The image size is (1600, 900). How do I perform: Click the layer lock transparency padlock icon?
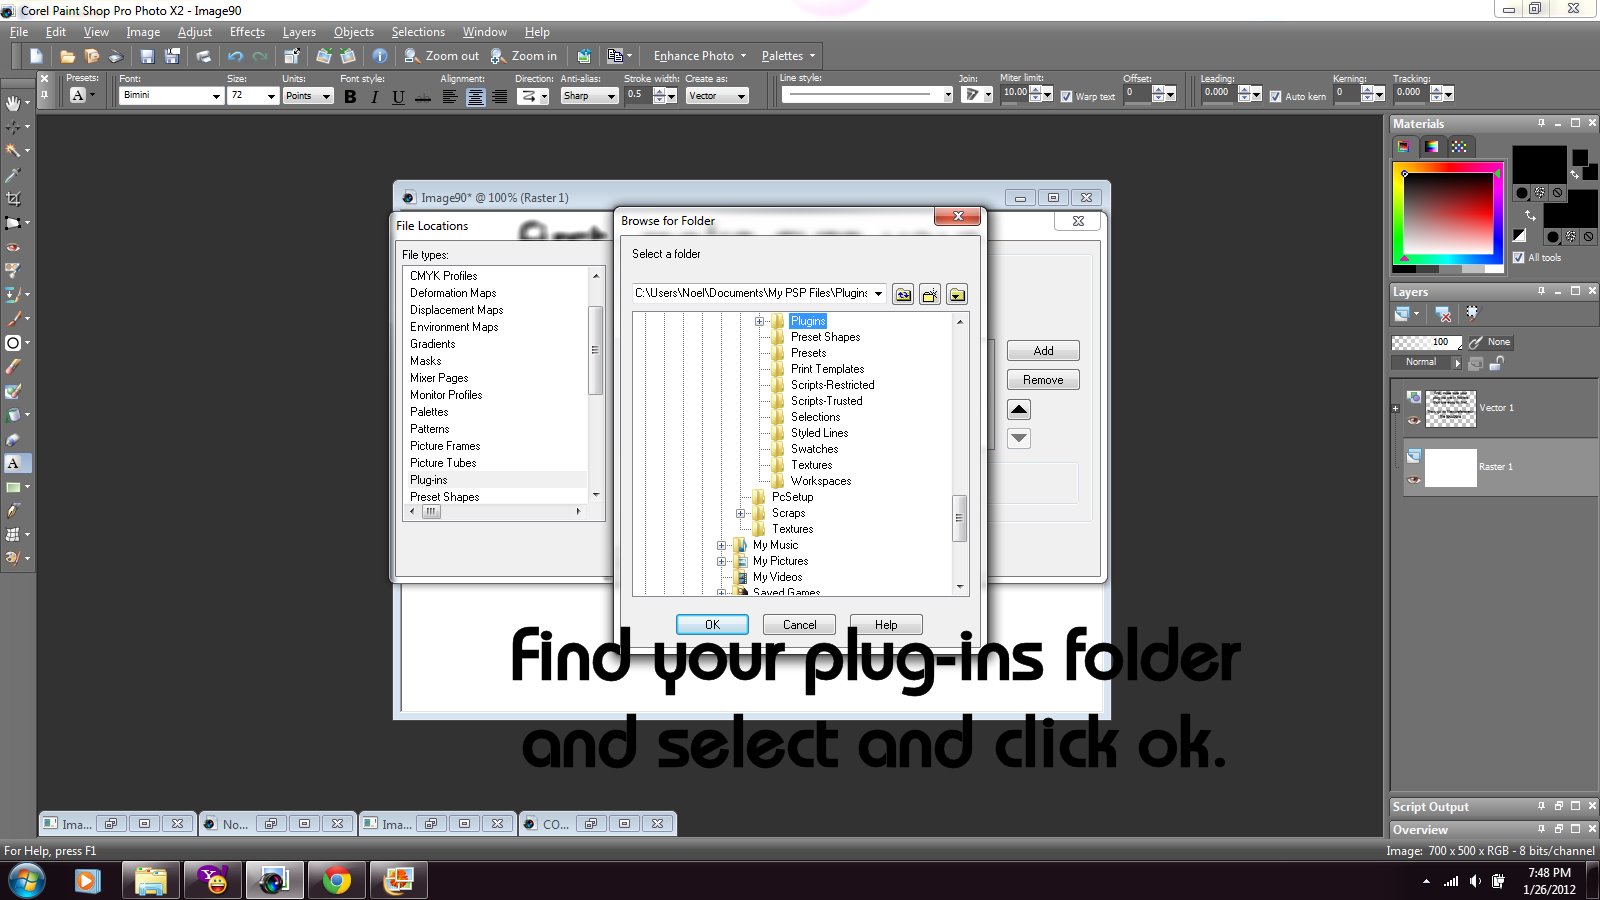[1497, 363]
